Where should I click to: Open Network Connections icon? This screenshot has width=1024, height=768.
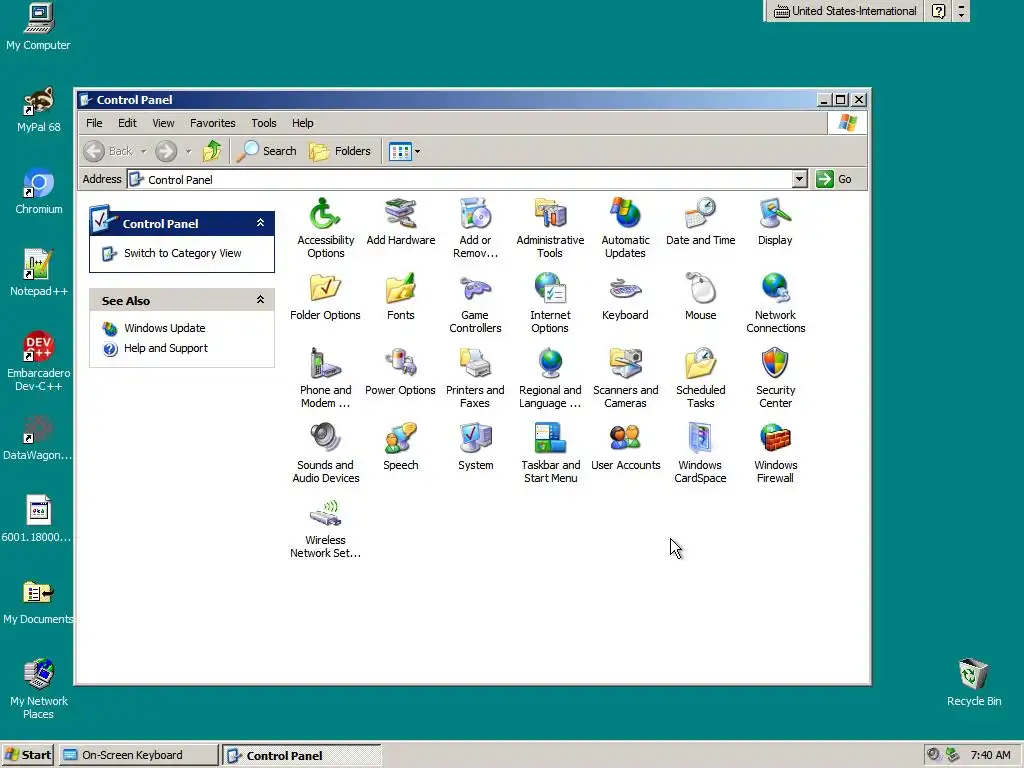point(775,302)
